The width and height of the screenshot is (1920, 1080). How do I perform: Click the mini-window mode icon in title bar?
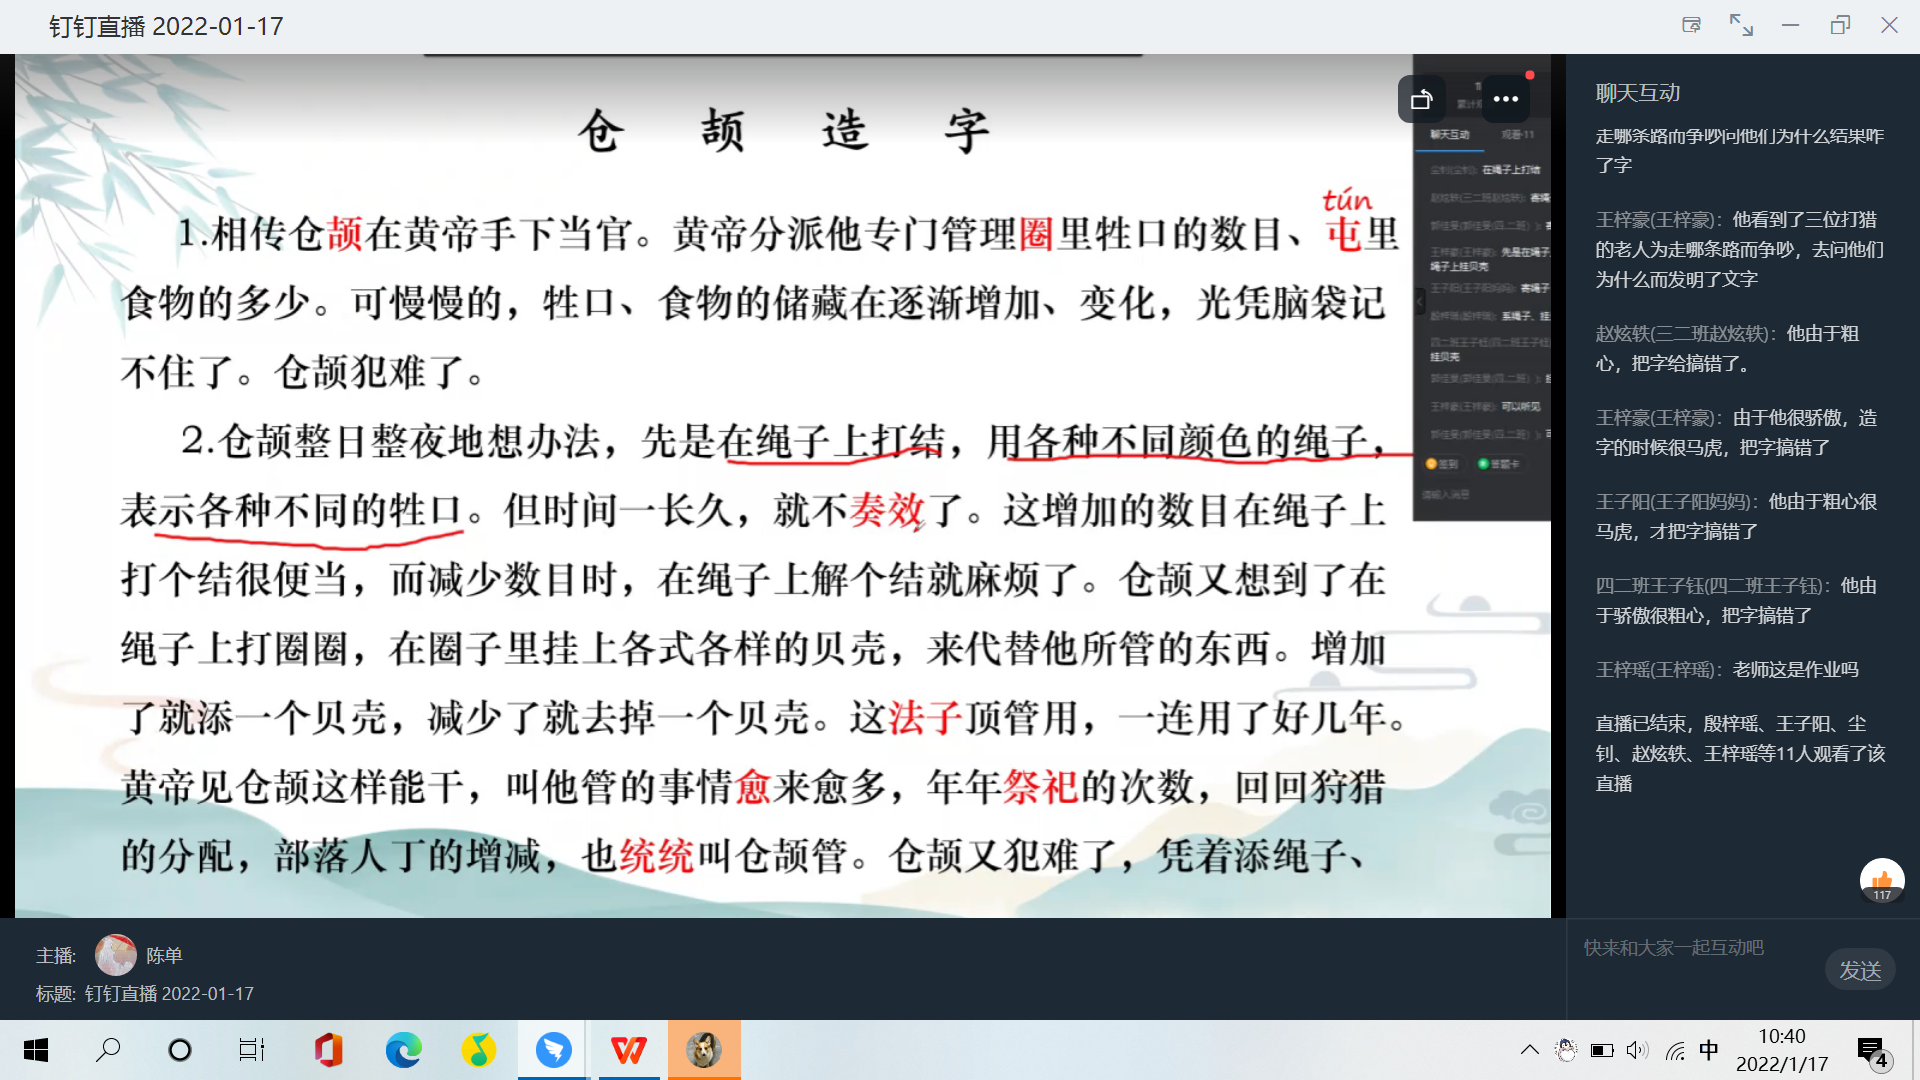(1691, 25)
